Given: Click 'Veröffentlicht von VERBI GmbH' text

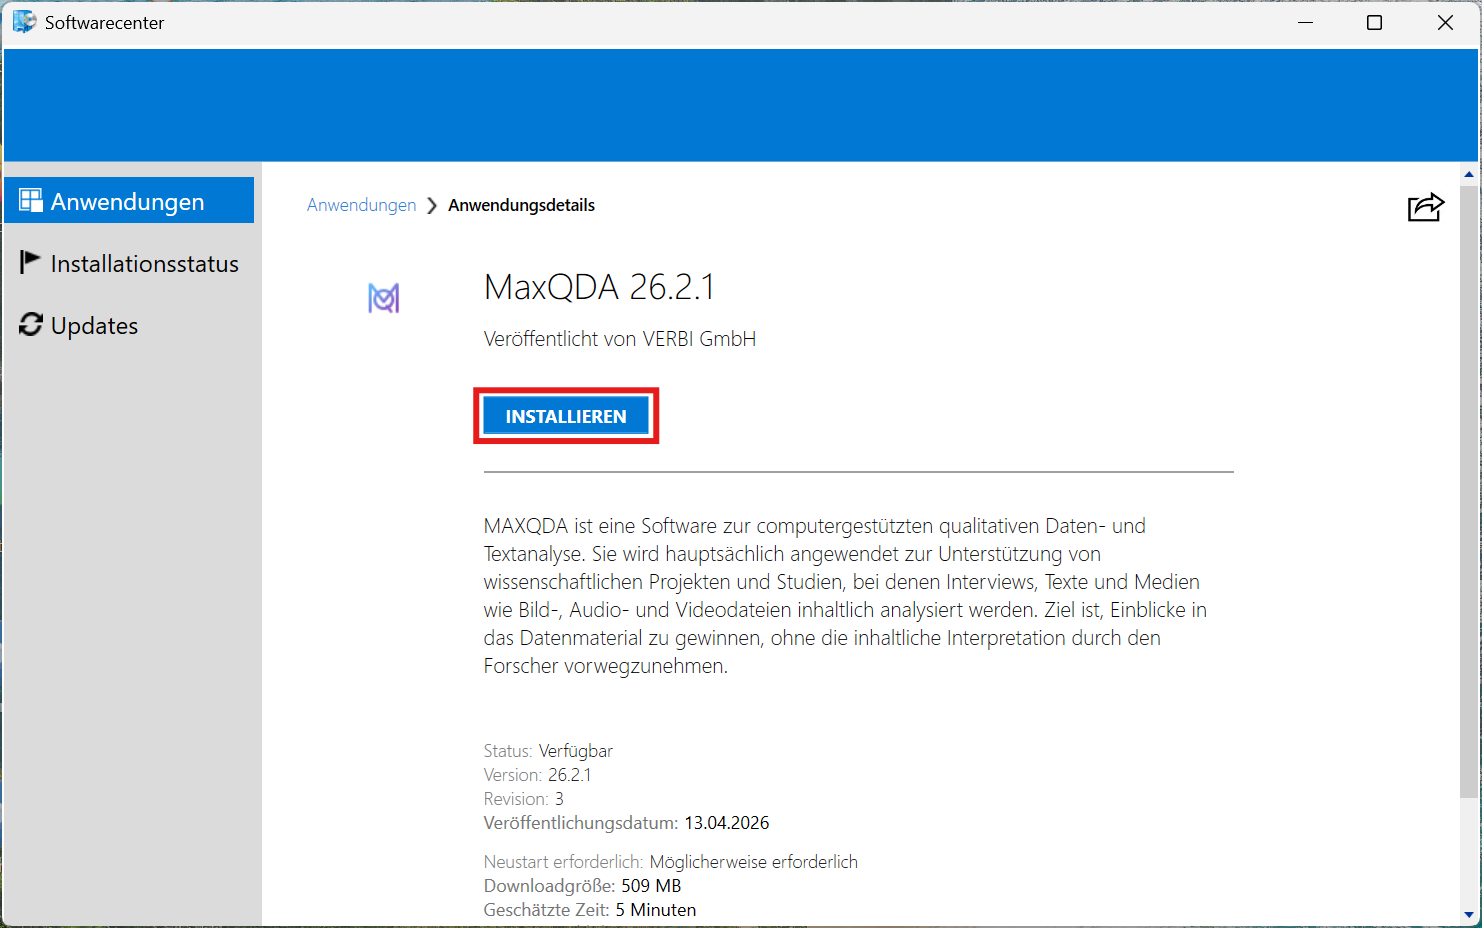Looking at the screenshot, I should 620,339.
